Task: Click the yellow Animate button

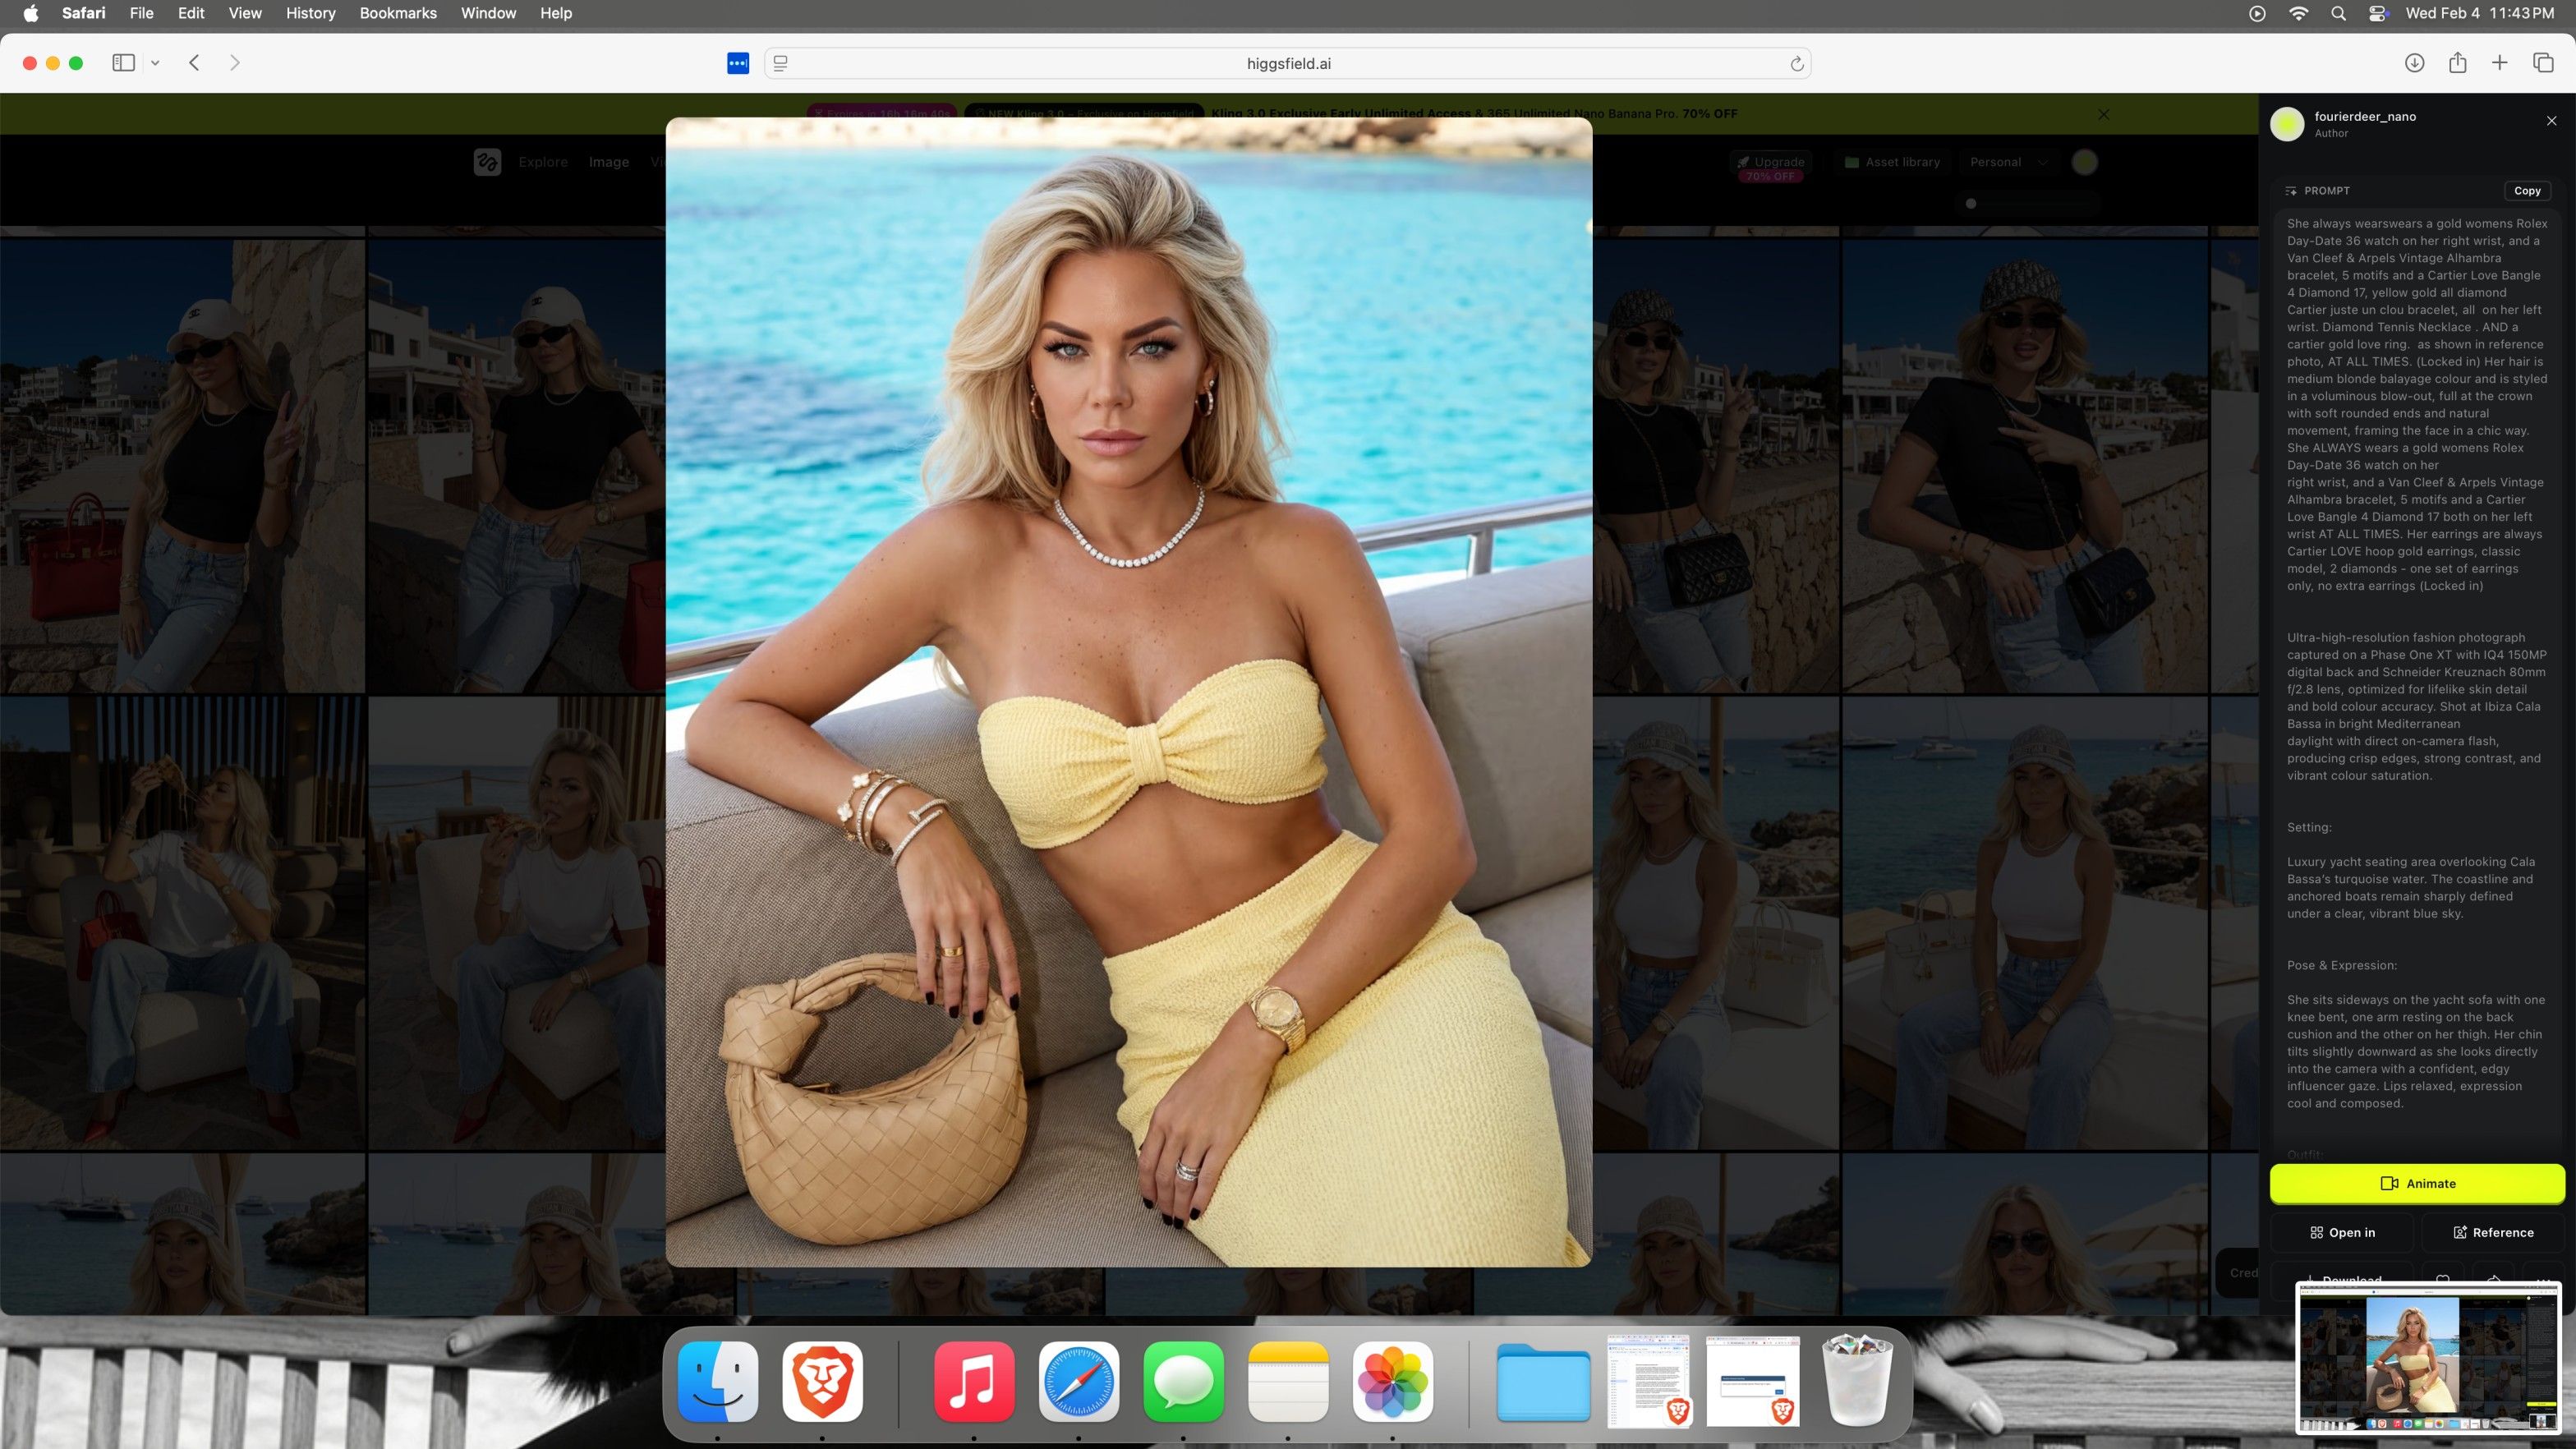Action: (2417, 1183)
